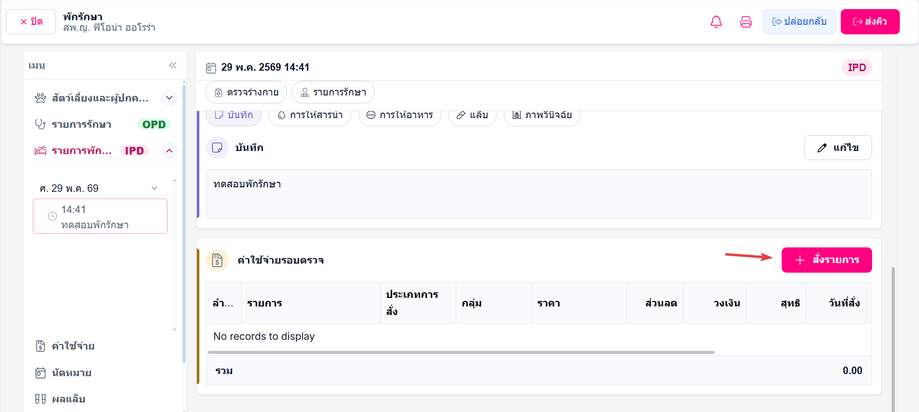The height and width of the screenshot is (412, 919).
Task: Switch to the แล็บ tab
Action: click(472, 115)
